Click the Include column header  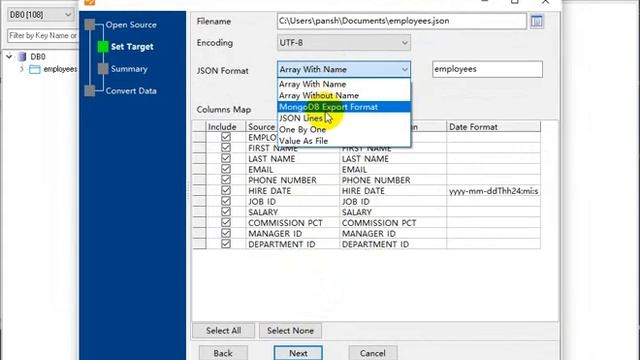point(226,127)
